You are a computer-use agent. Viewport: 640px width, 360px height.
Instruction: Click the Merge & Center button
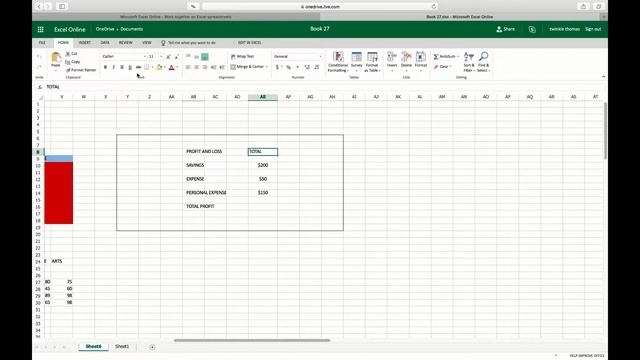pos(249,67)
